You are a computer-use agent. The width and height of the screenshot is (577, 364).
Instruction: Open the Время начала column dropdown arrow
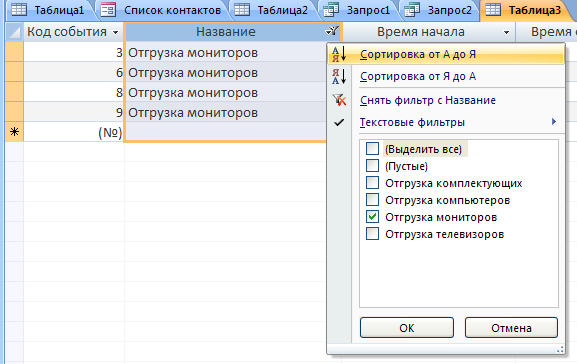(x=506, y=32)
